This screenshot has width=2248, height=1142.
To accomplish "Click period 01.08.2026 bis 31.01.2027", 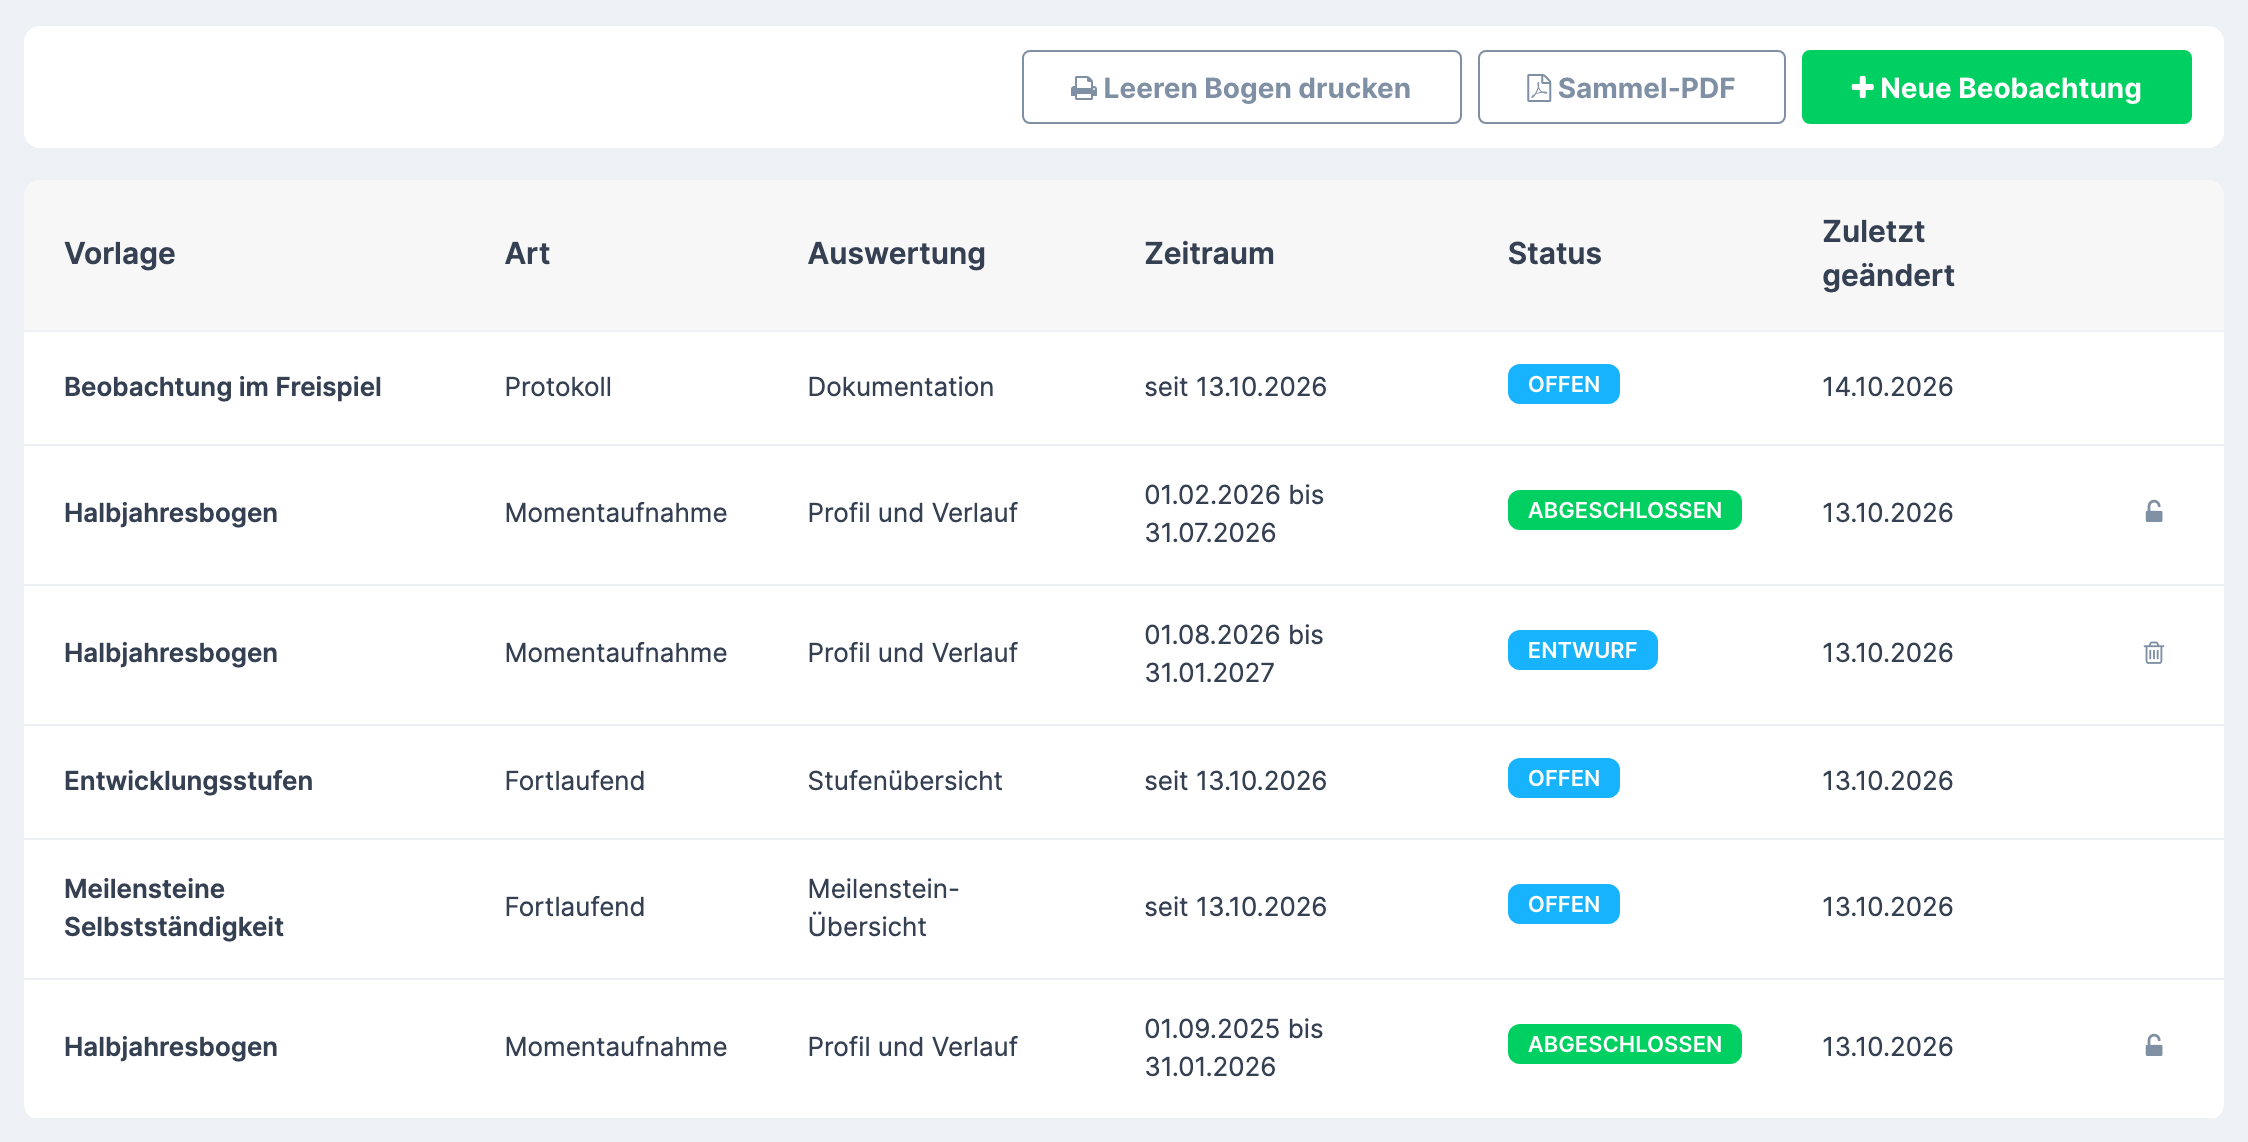I will (x=1234, y=653).
